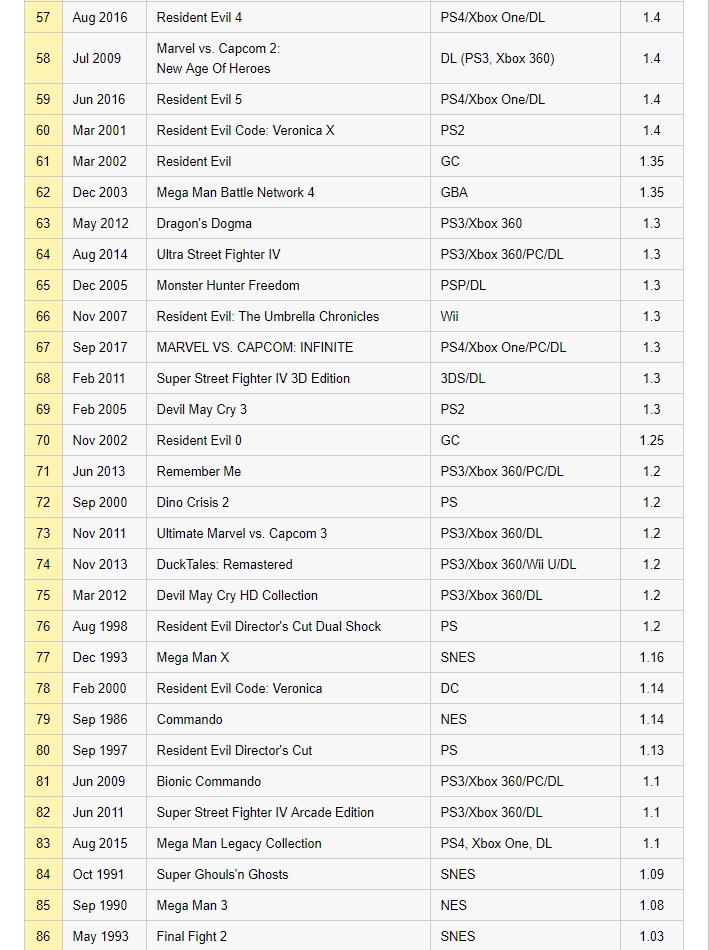
Task: Select 'Super Street Fighter IV 3D Edition'
Action: click(x=253, y=379)
